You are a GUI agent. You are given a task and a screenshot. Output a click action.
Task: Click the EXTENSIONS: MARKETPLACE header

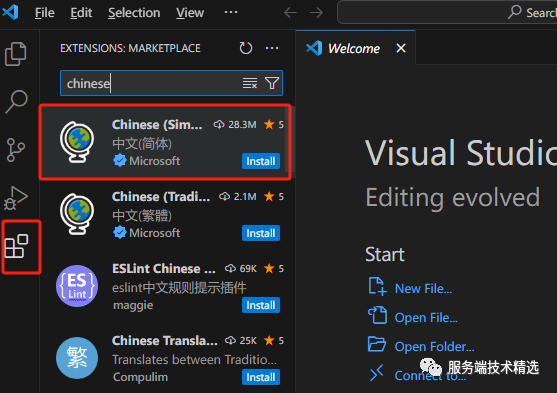click(130, 48)
